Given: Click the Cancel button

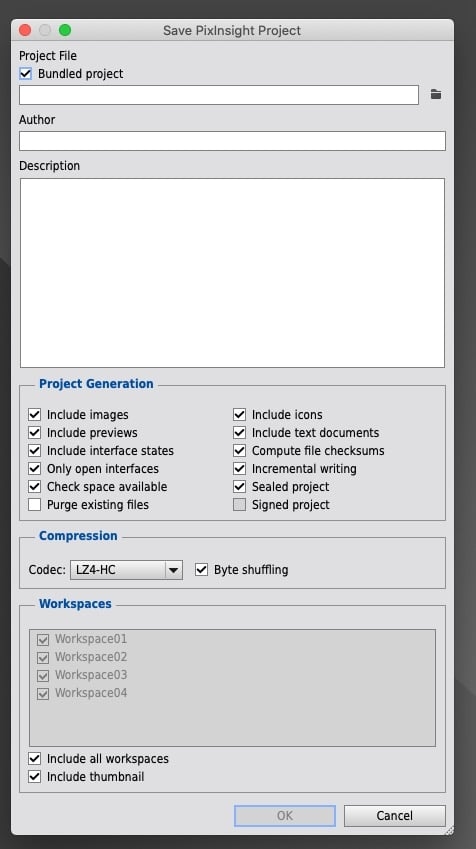Looking at the screenshot, I should click(x=394, y=815).
